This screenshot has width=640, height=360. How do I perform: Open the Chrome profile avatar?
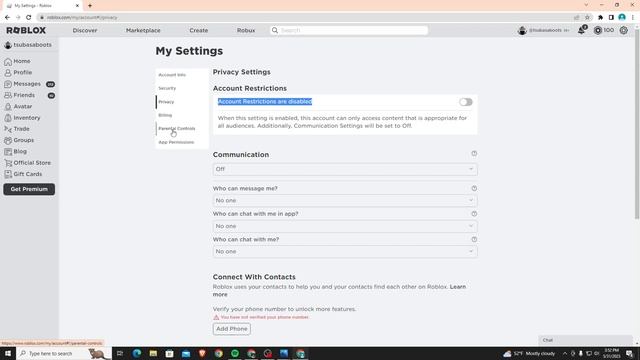[x=622, y=18]
